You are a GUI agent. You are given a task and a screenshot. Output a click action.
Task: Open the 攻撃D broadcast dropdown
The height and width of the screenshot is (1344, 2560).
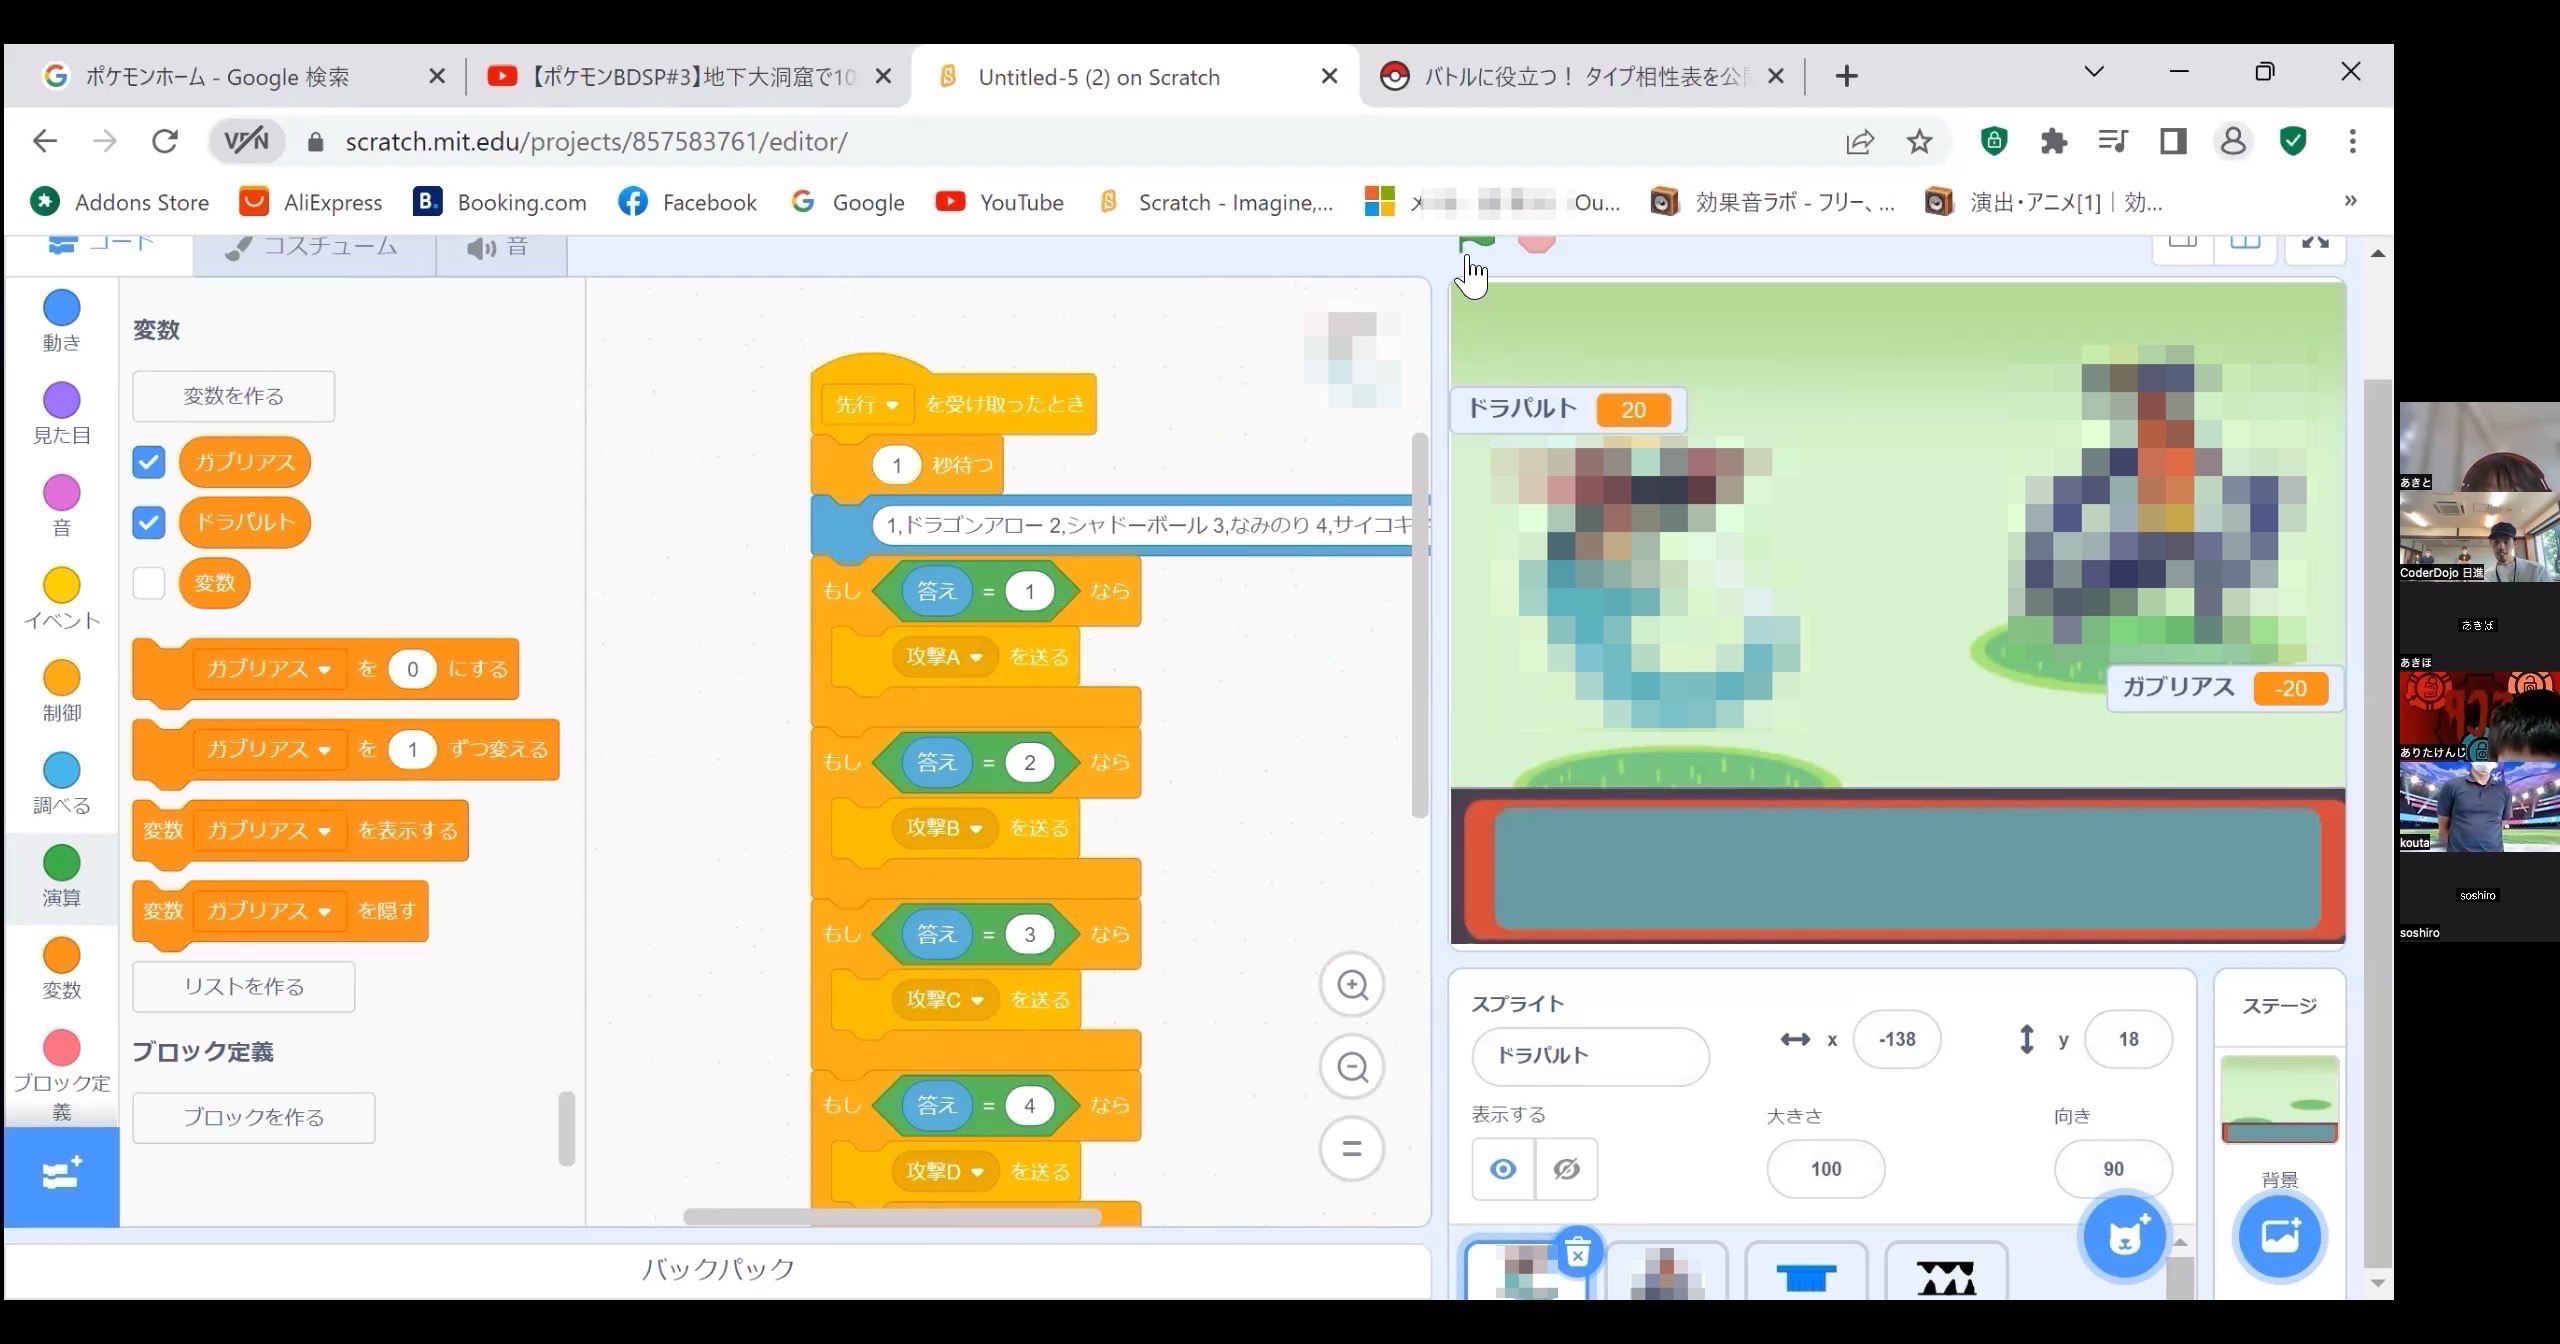[x=946, y=1171]
